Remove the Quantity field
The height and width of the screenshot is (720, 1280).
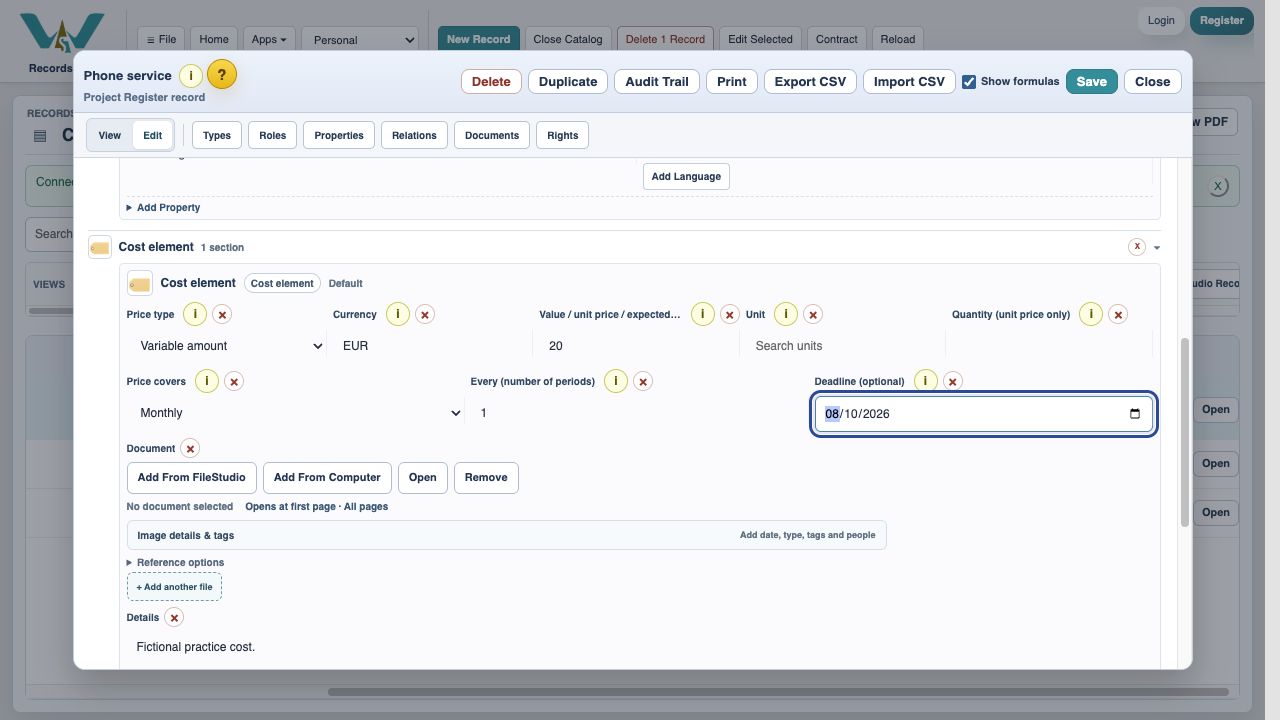[1118, 314]
